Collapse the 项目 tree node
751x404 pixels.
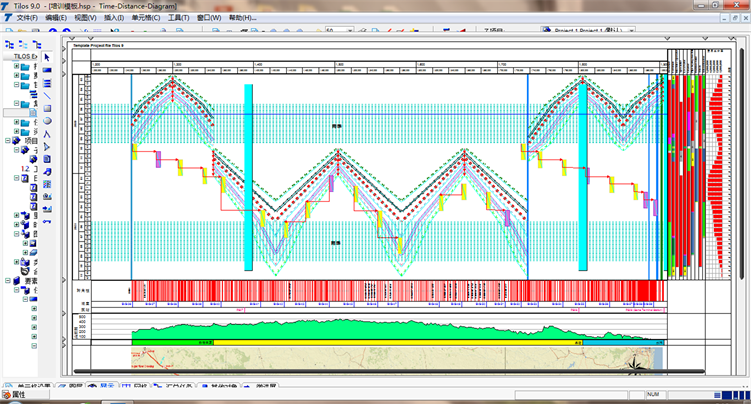(7, 141)
